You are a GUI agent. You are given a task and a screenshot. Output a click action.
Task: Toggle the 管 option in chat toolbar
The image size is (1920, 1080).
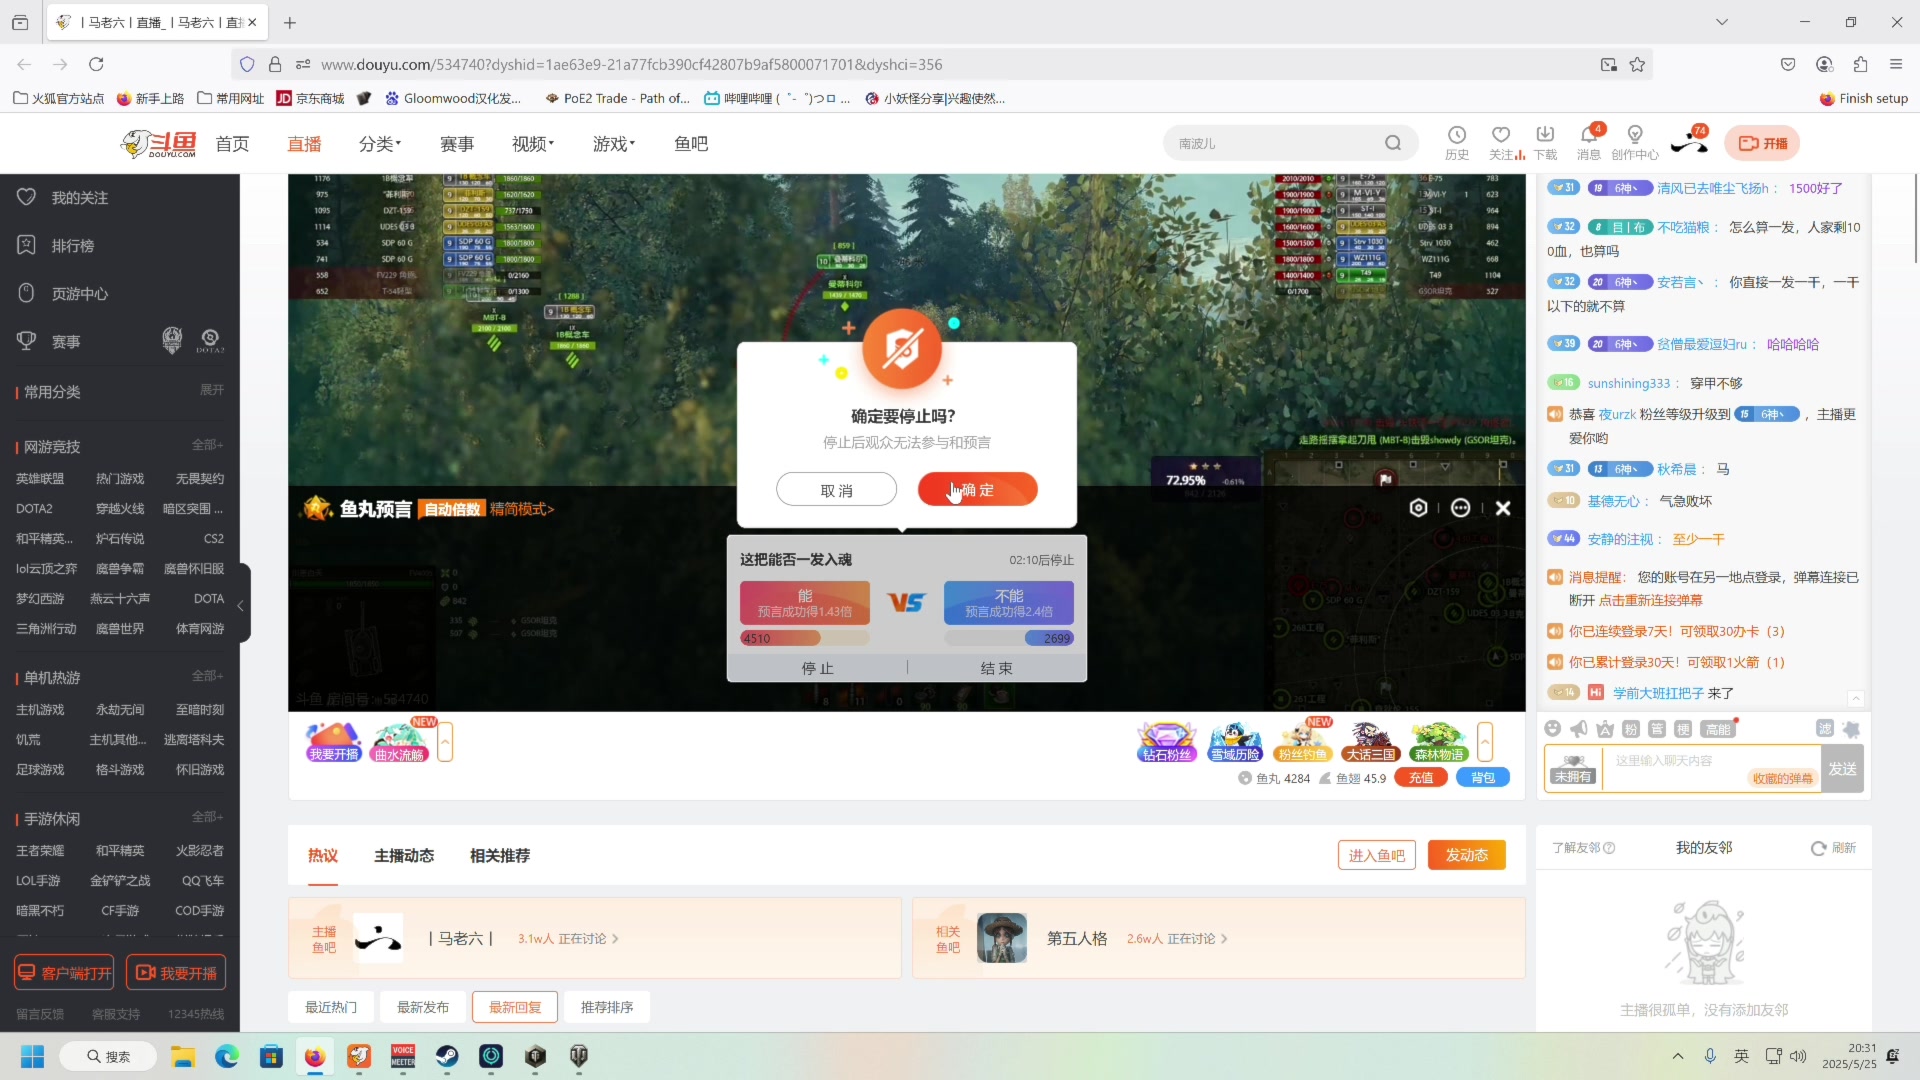click(1657, 729)
